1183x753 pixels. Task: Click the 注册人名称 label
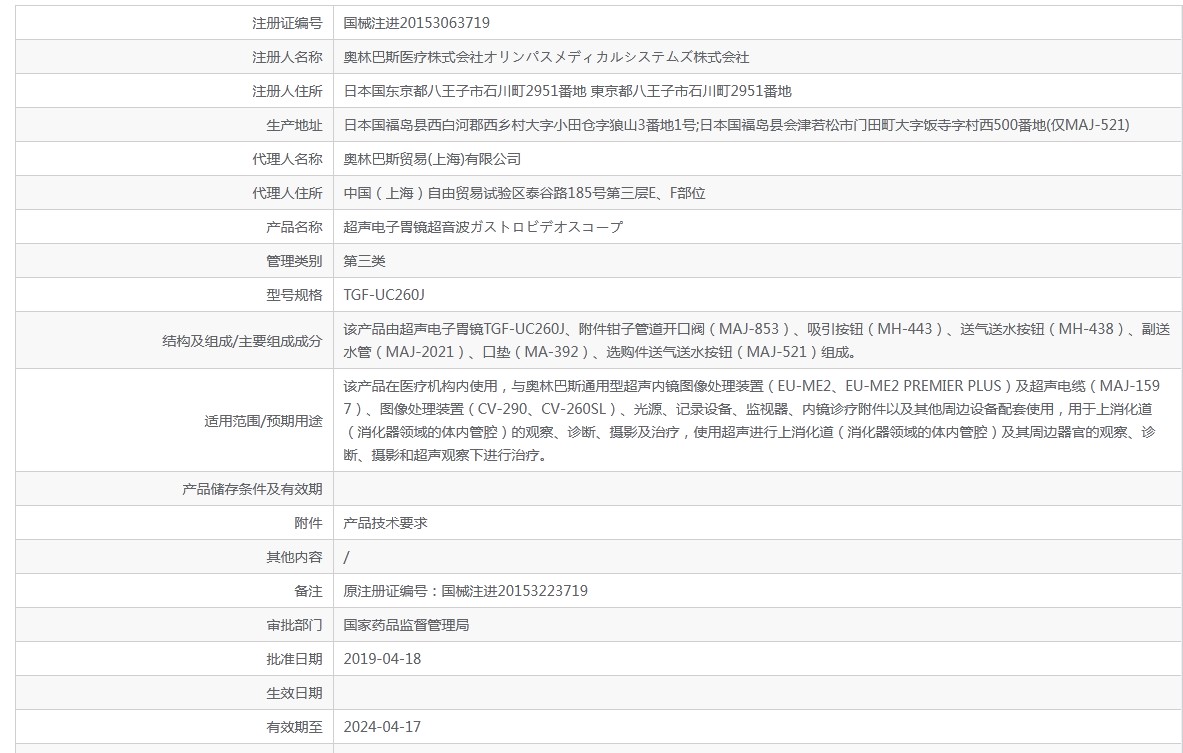coord(287,57)
